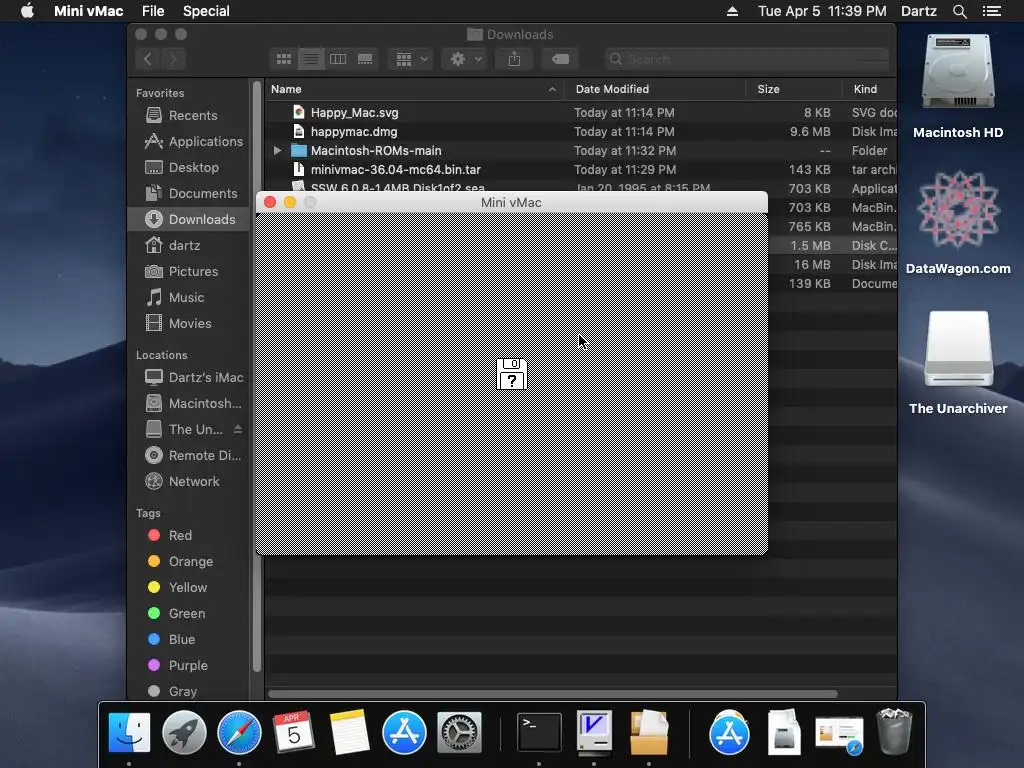Open Terminal from the Dock
The image size is (1024, 768).
pyautogui.click(x=539, y=732)
